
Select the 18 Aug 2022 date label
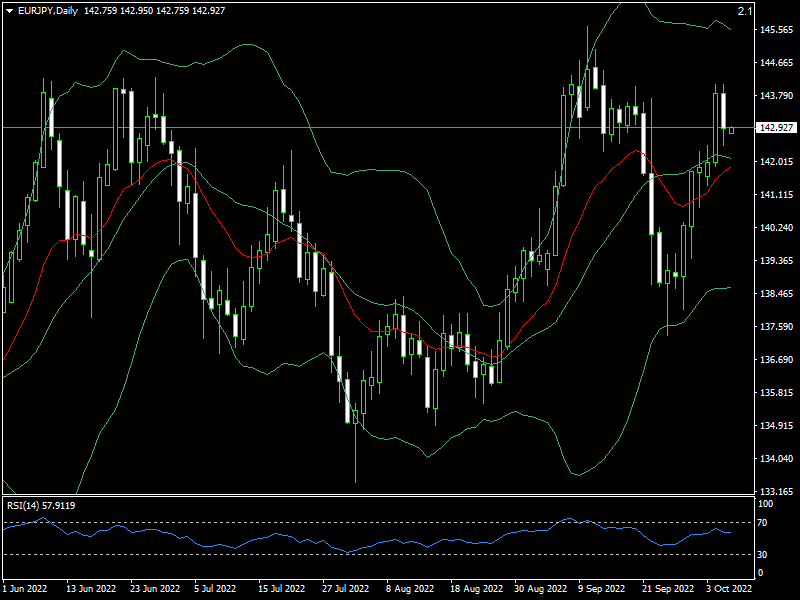476,588
